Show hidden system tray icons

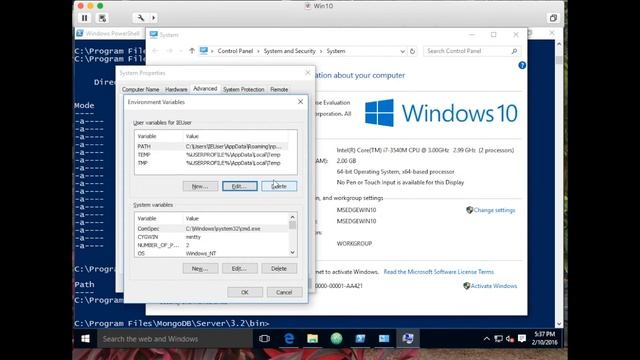click(487, 339)
